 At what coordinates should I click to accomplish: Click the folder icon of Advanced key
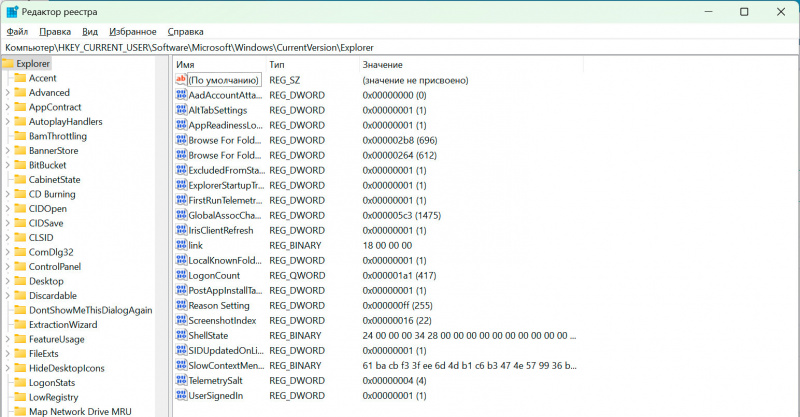coord(19,93)
